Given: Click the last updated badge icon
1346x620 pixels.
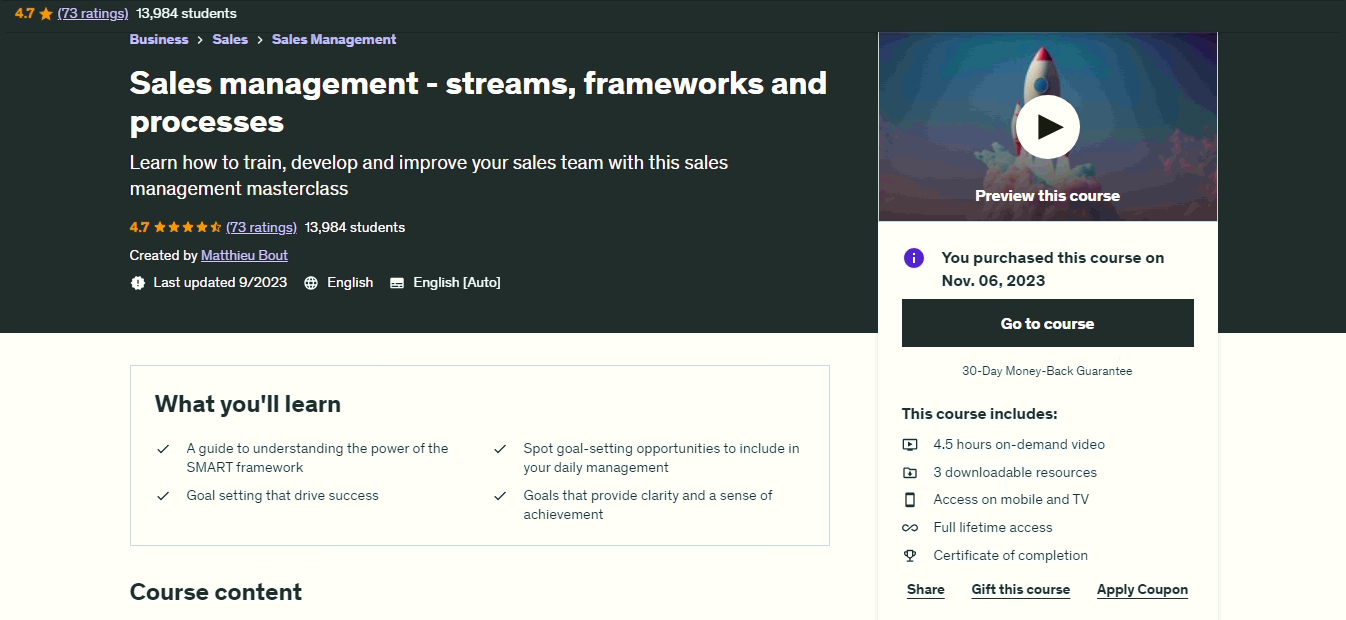Looking at the screenshot, I should click(138, 283).
